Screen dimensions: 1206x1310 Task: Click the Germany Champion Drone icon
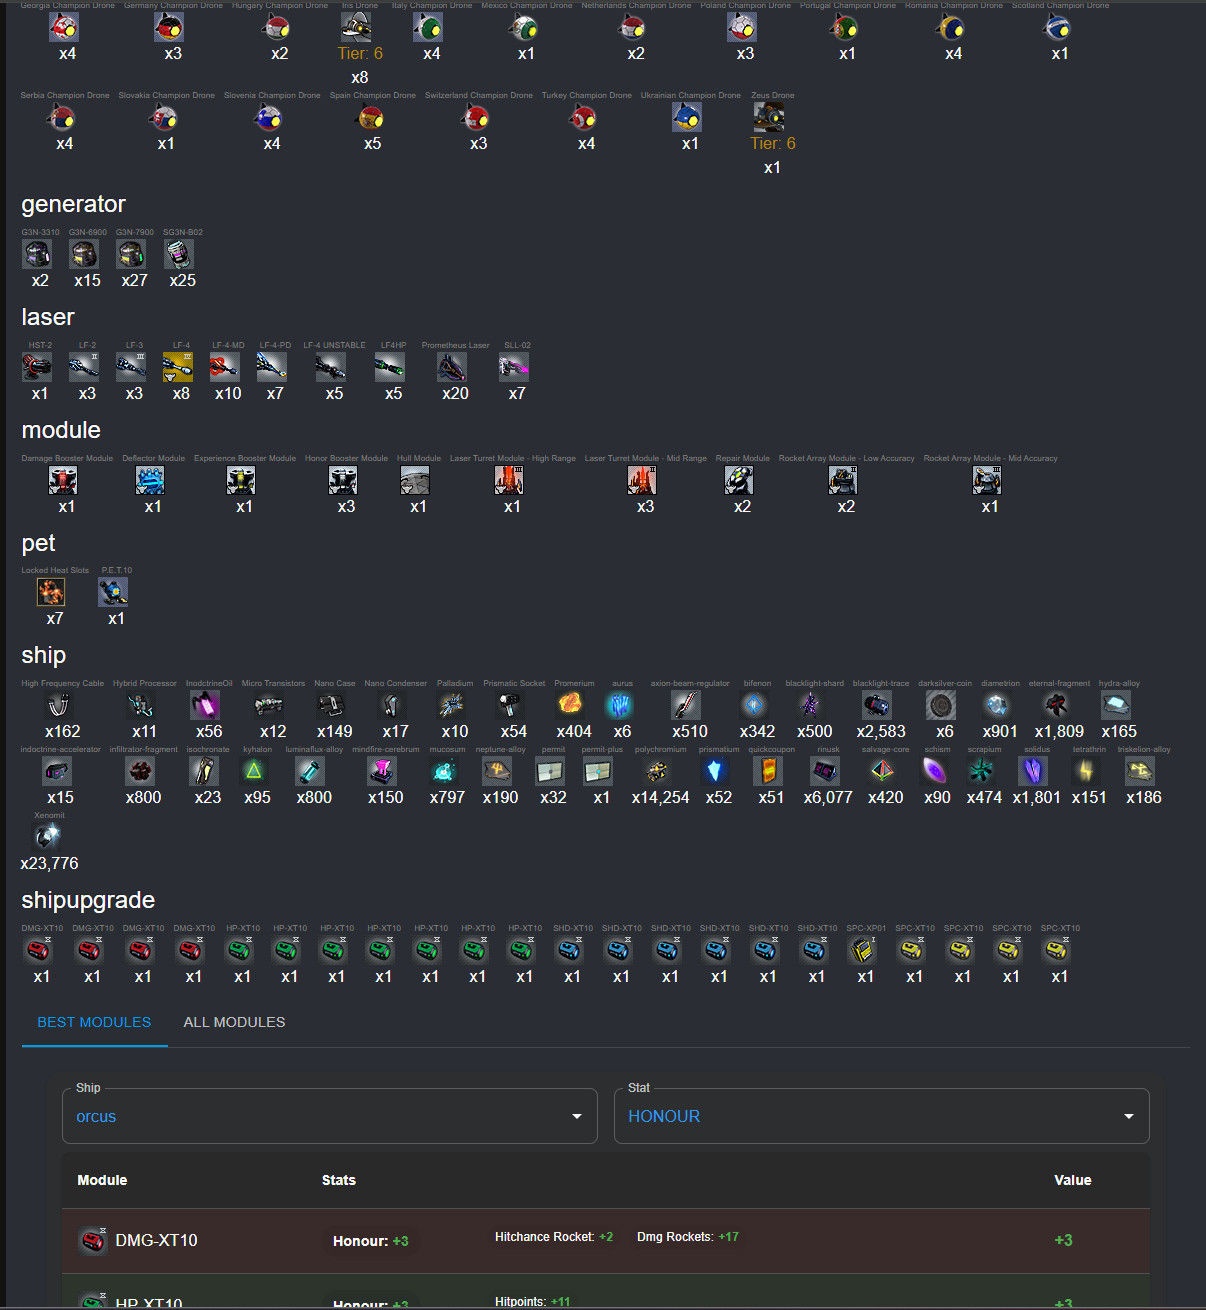click(x=169, y=28)
